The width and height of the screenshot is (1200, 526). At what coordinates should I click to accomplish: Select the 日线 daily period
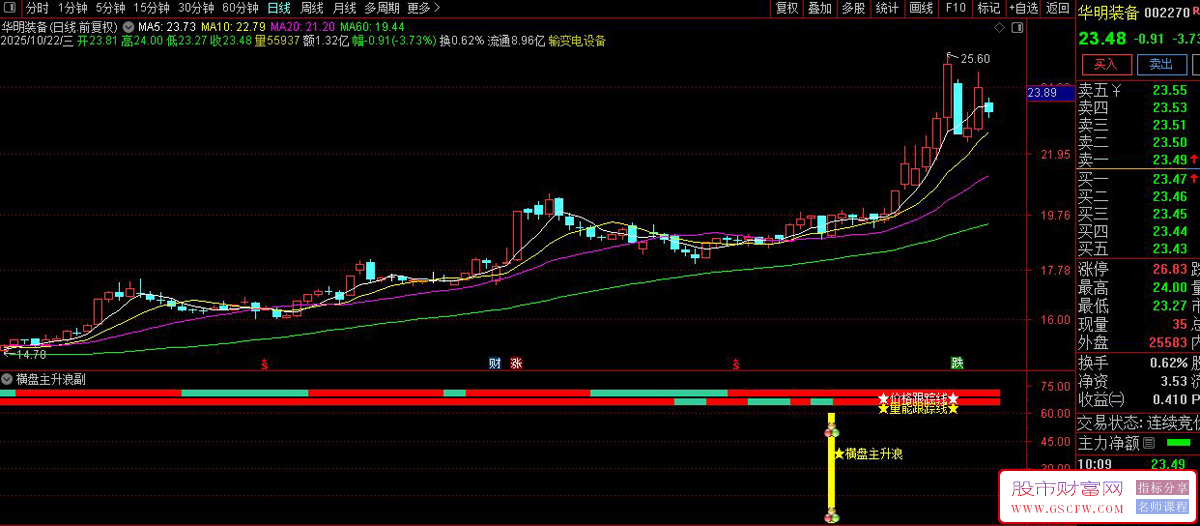click(279, 8)
